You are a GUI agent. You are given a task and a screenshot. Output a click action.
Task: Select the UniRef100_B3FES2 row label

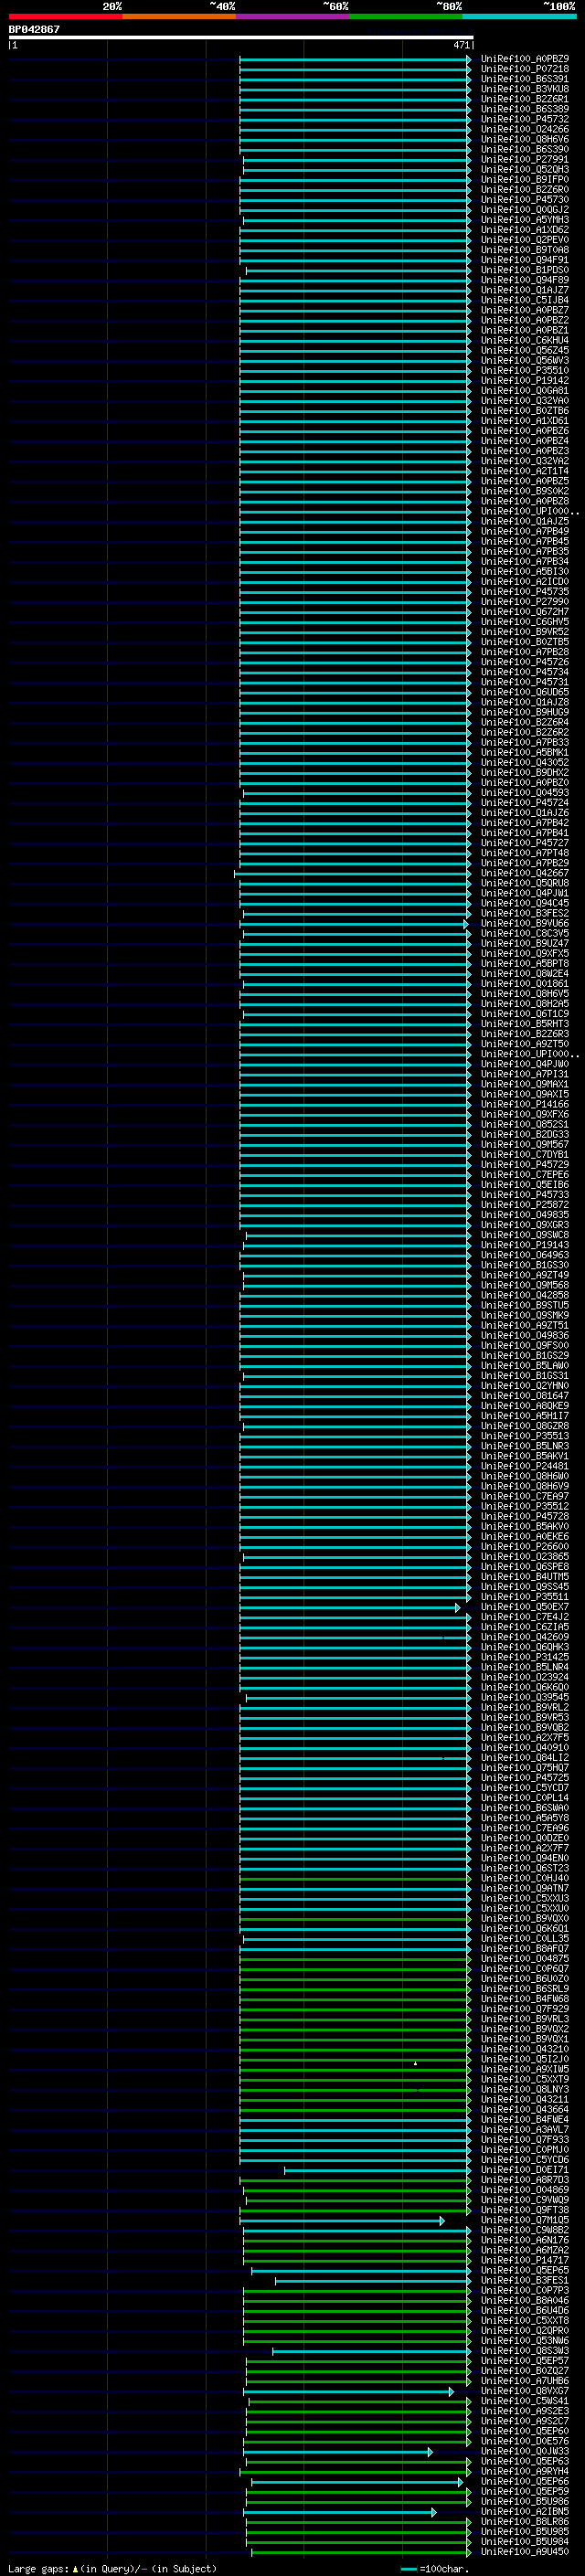[525, 913]
